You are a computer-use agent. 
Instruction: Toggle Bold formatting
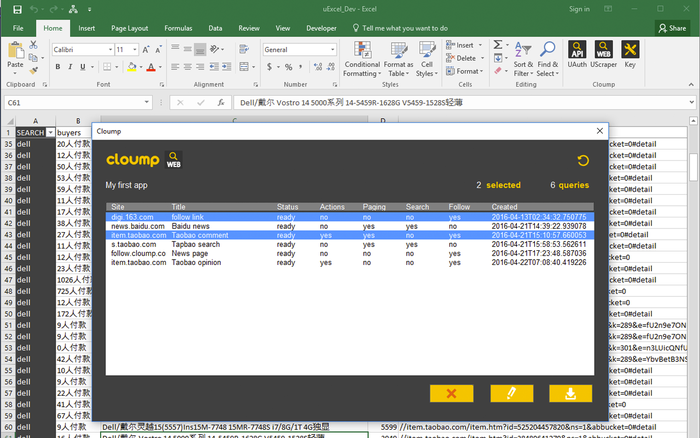[x=58, y=67]
